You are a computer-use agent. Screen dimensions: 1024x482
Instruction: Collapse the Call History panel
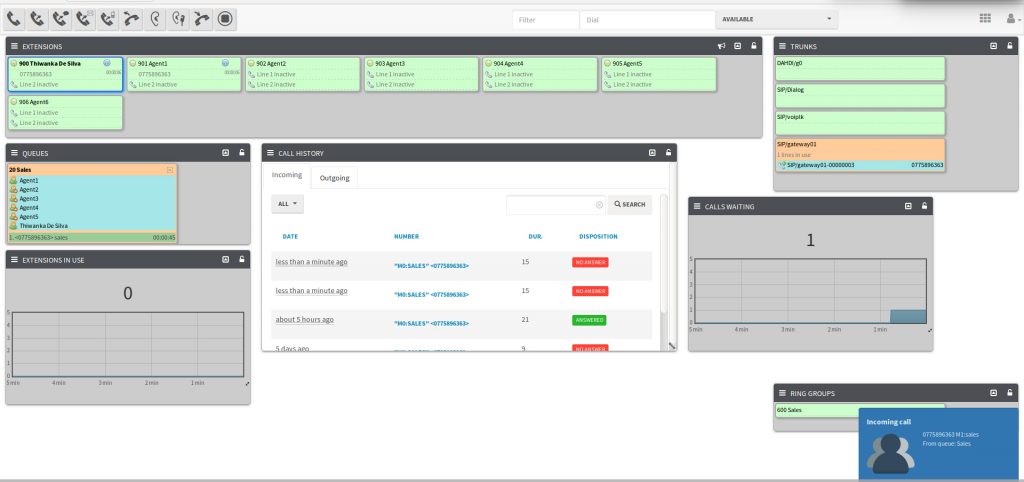[652, 153]
